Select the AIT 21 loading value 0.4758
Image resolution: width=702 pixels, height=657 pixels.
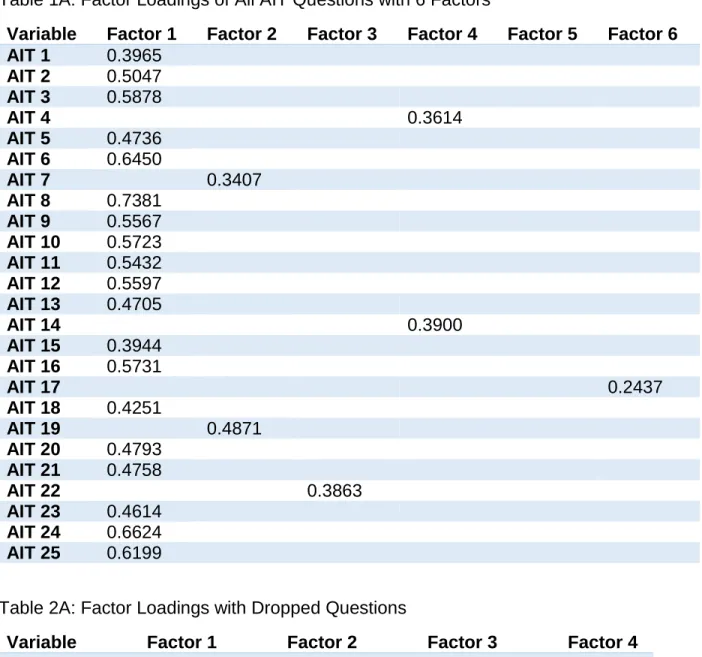tap(134, 470)
